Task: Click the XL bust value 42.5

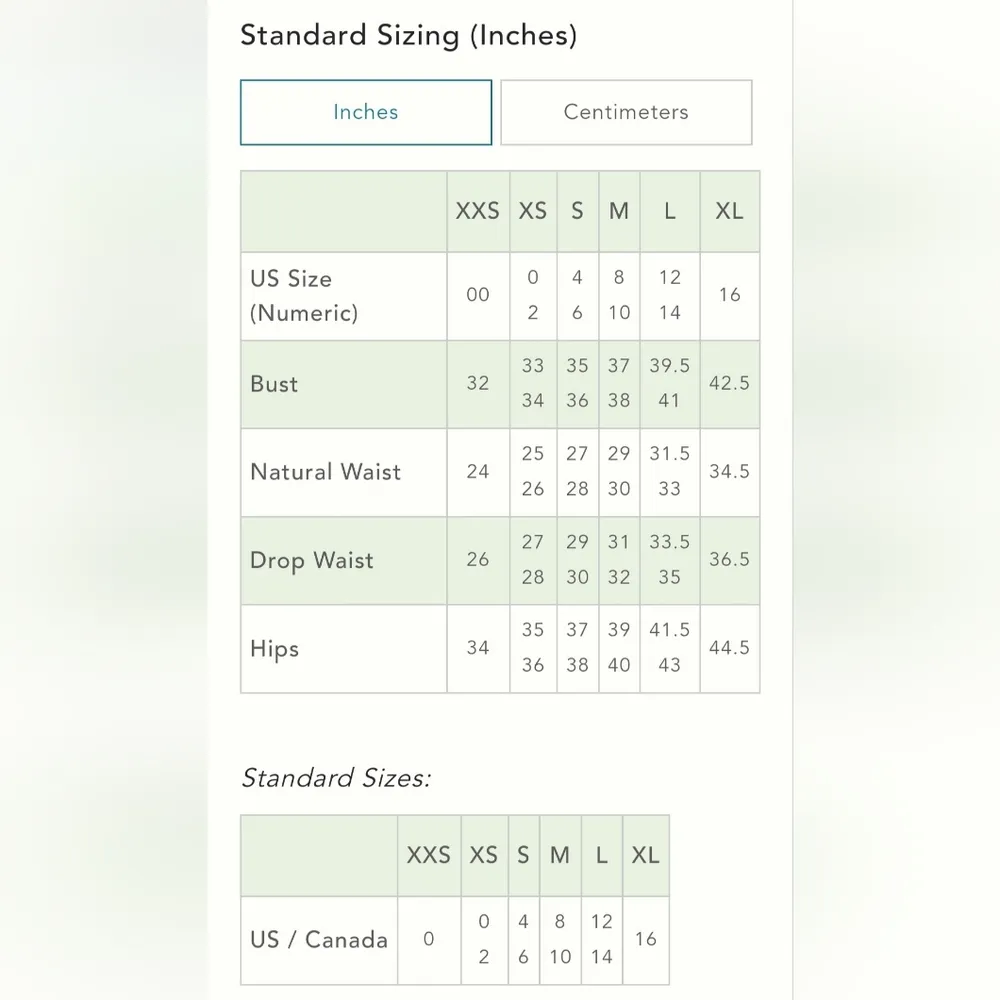Action: click(x=730, y=384)
